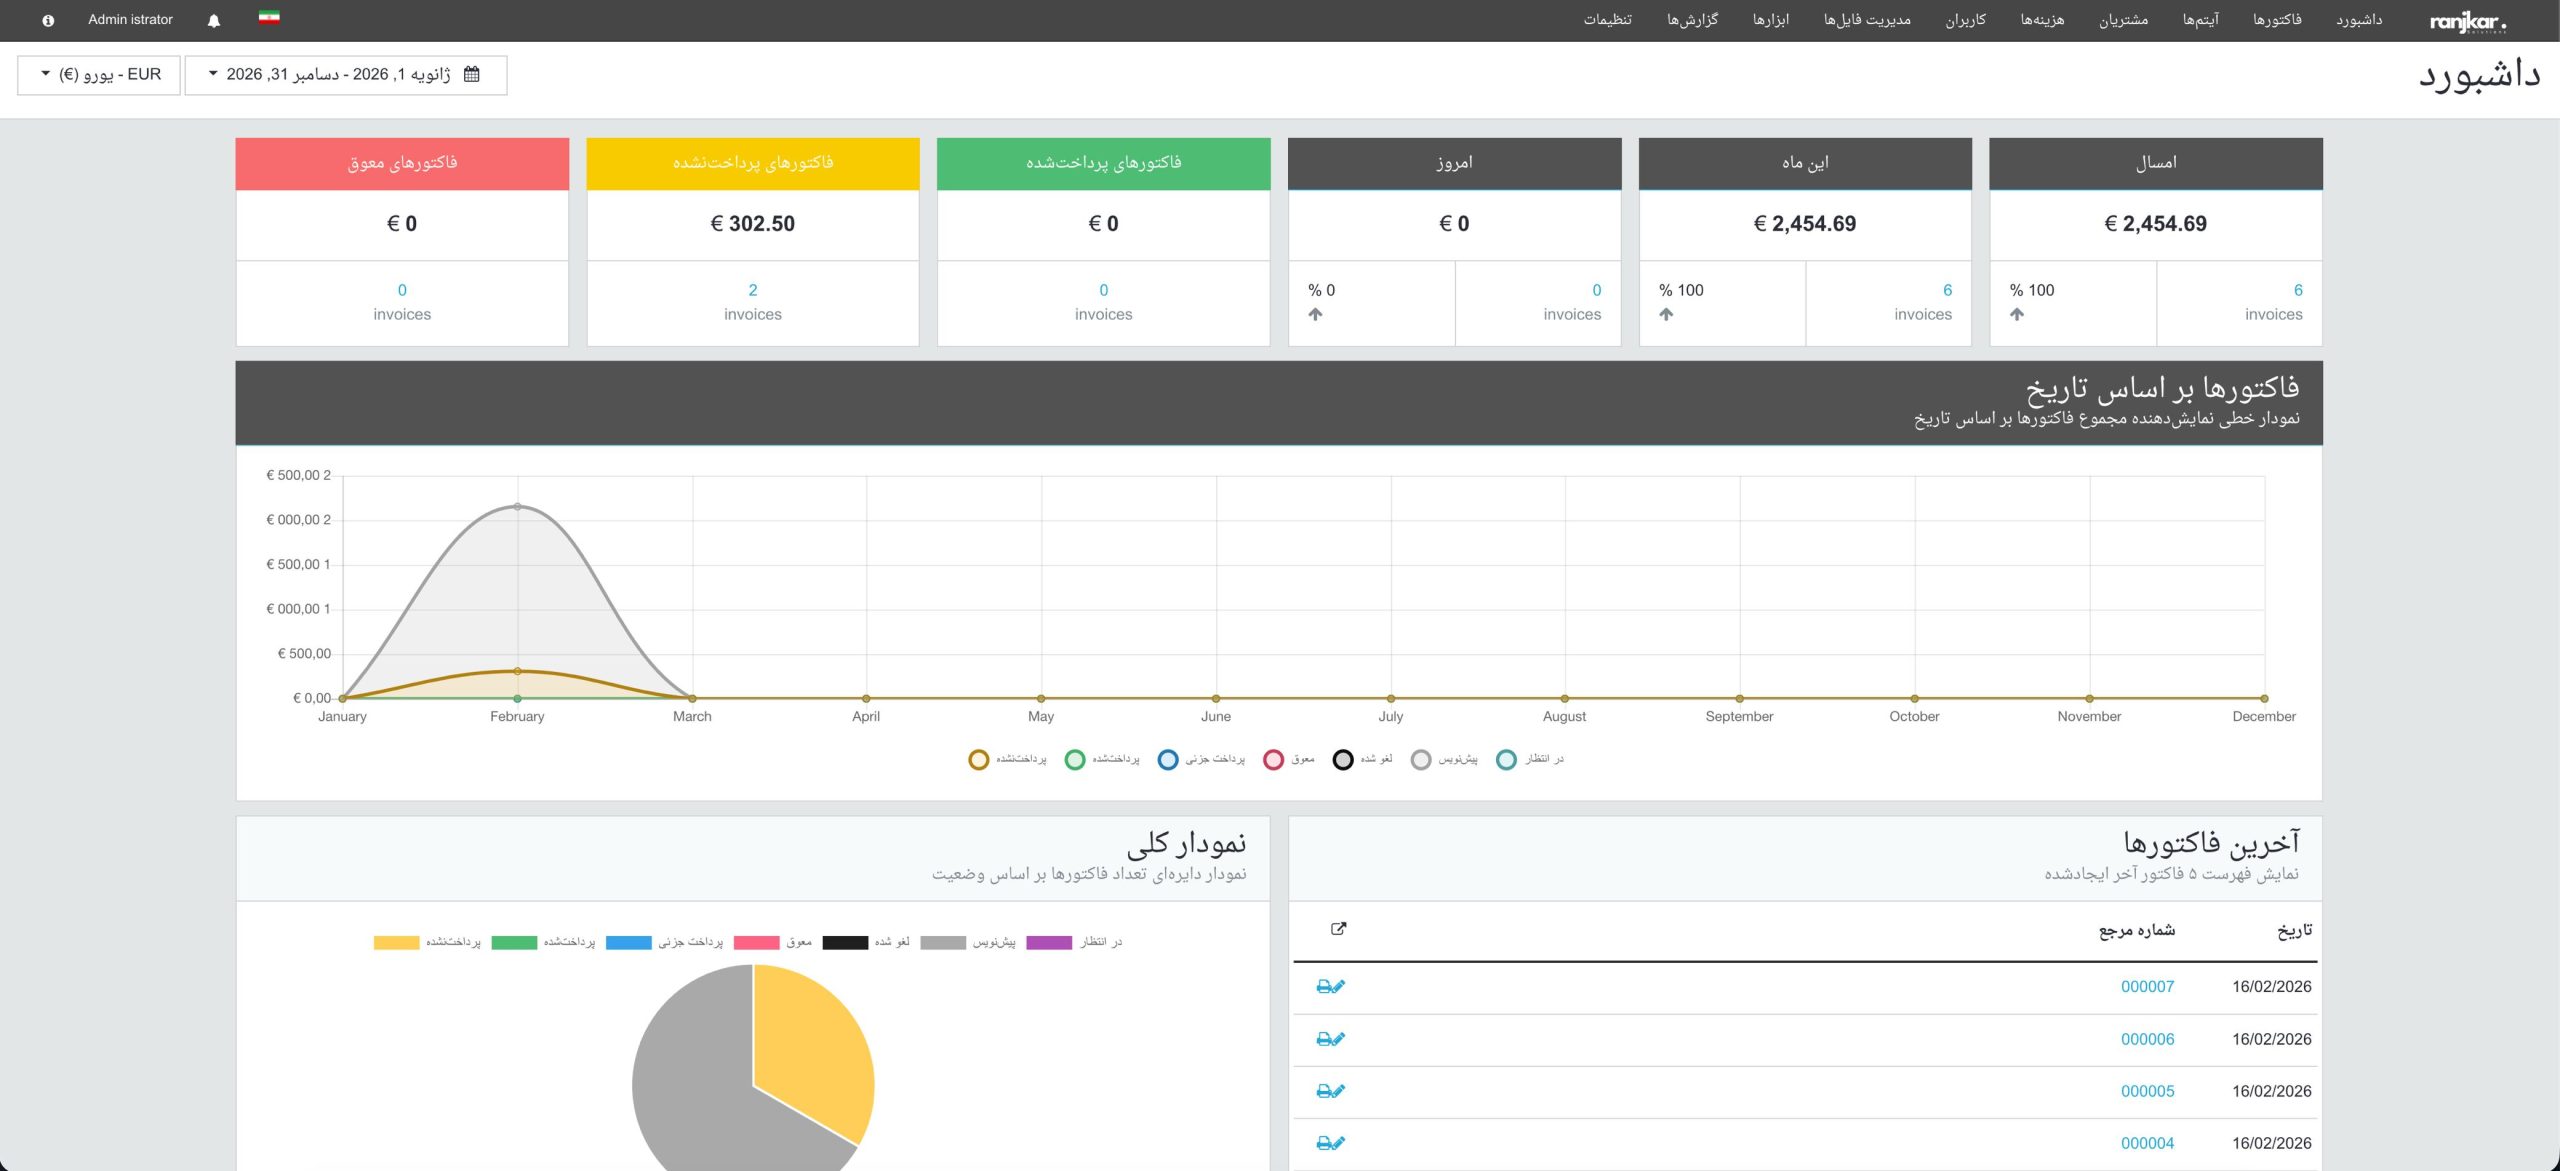Open the فاکتورها menu in the navbar
The height and width of the screenshot is (1171, 2560).
click(2277, 20)
